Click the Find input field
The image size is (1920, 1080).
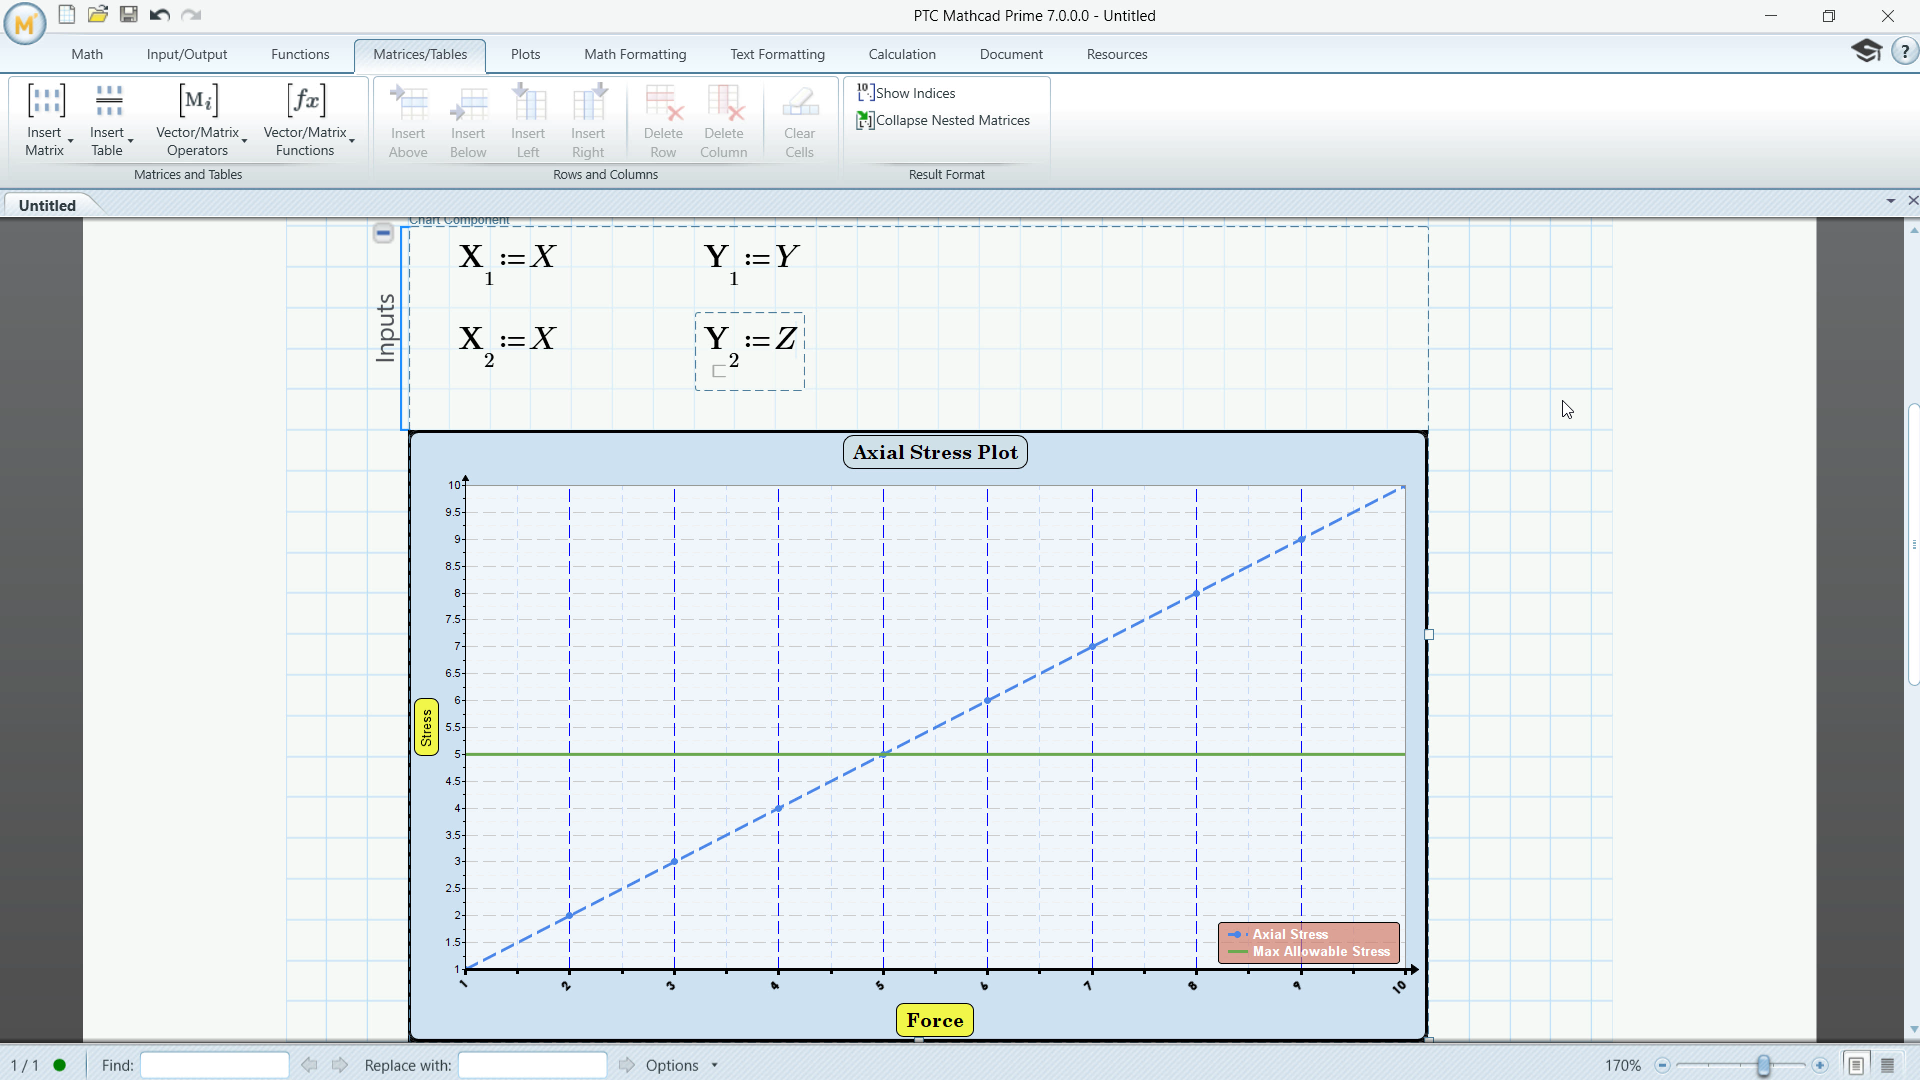tap(214, 1065)
